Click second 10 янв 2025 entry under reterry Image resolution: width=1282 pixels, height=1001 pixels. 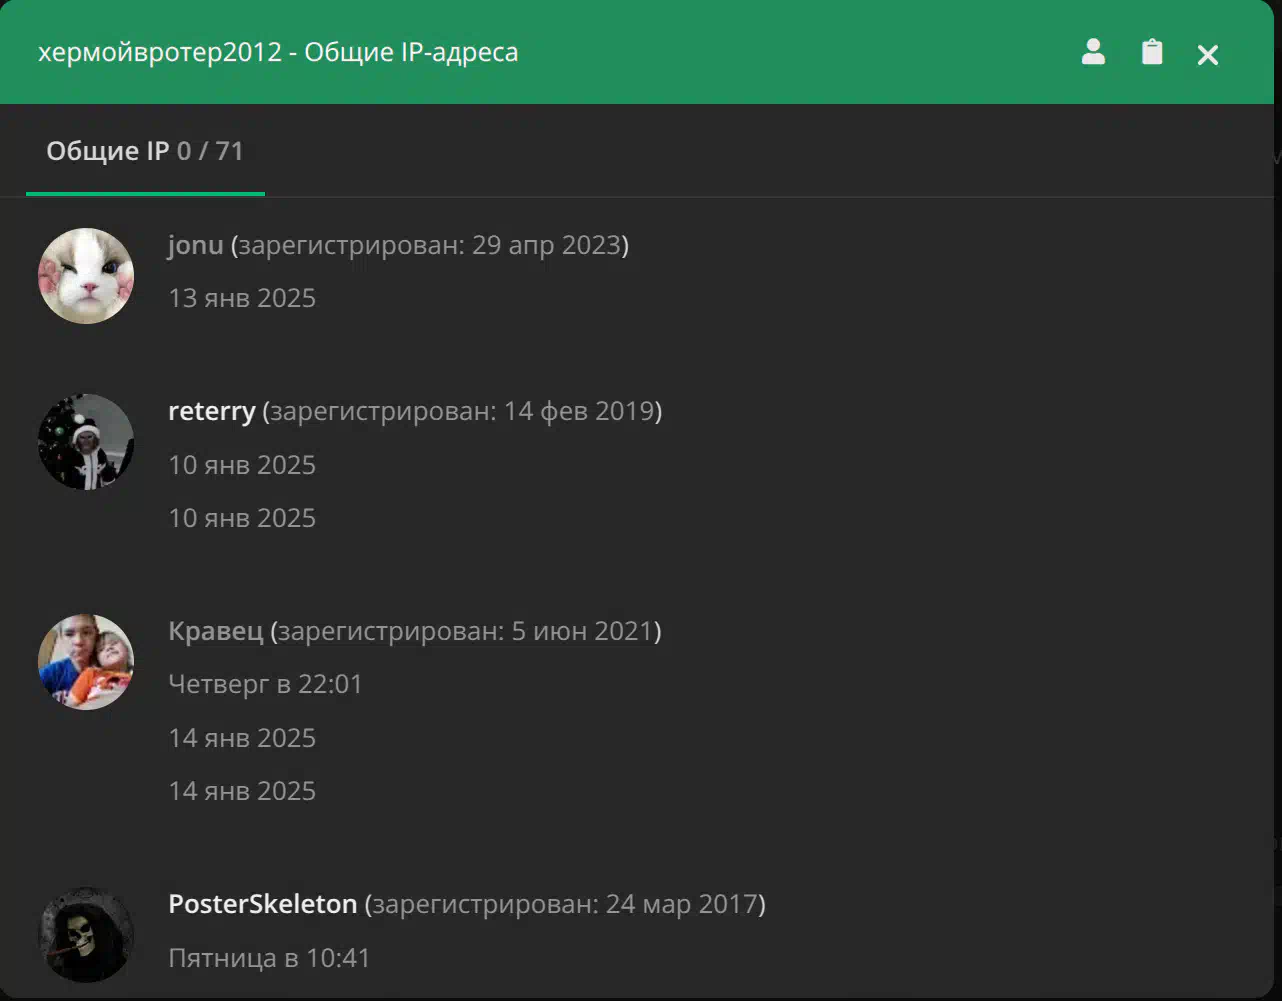(242, 518)
